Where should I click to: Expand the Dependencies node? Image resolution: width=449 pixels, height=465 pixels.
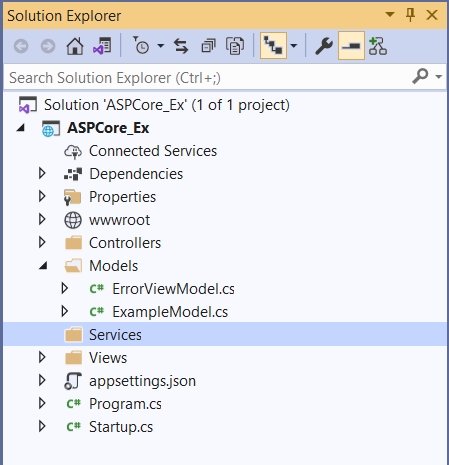[x=42, y=173]
